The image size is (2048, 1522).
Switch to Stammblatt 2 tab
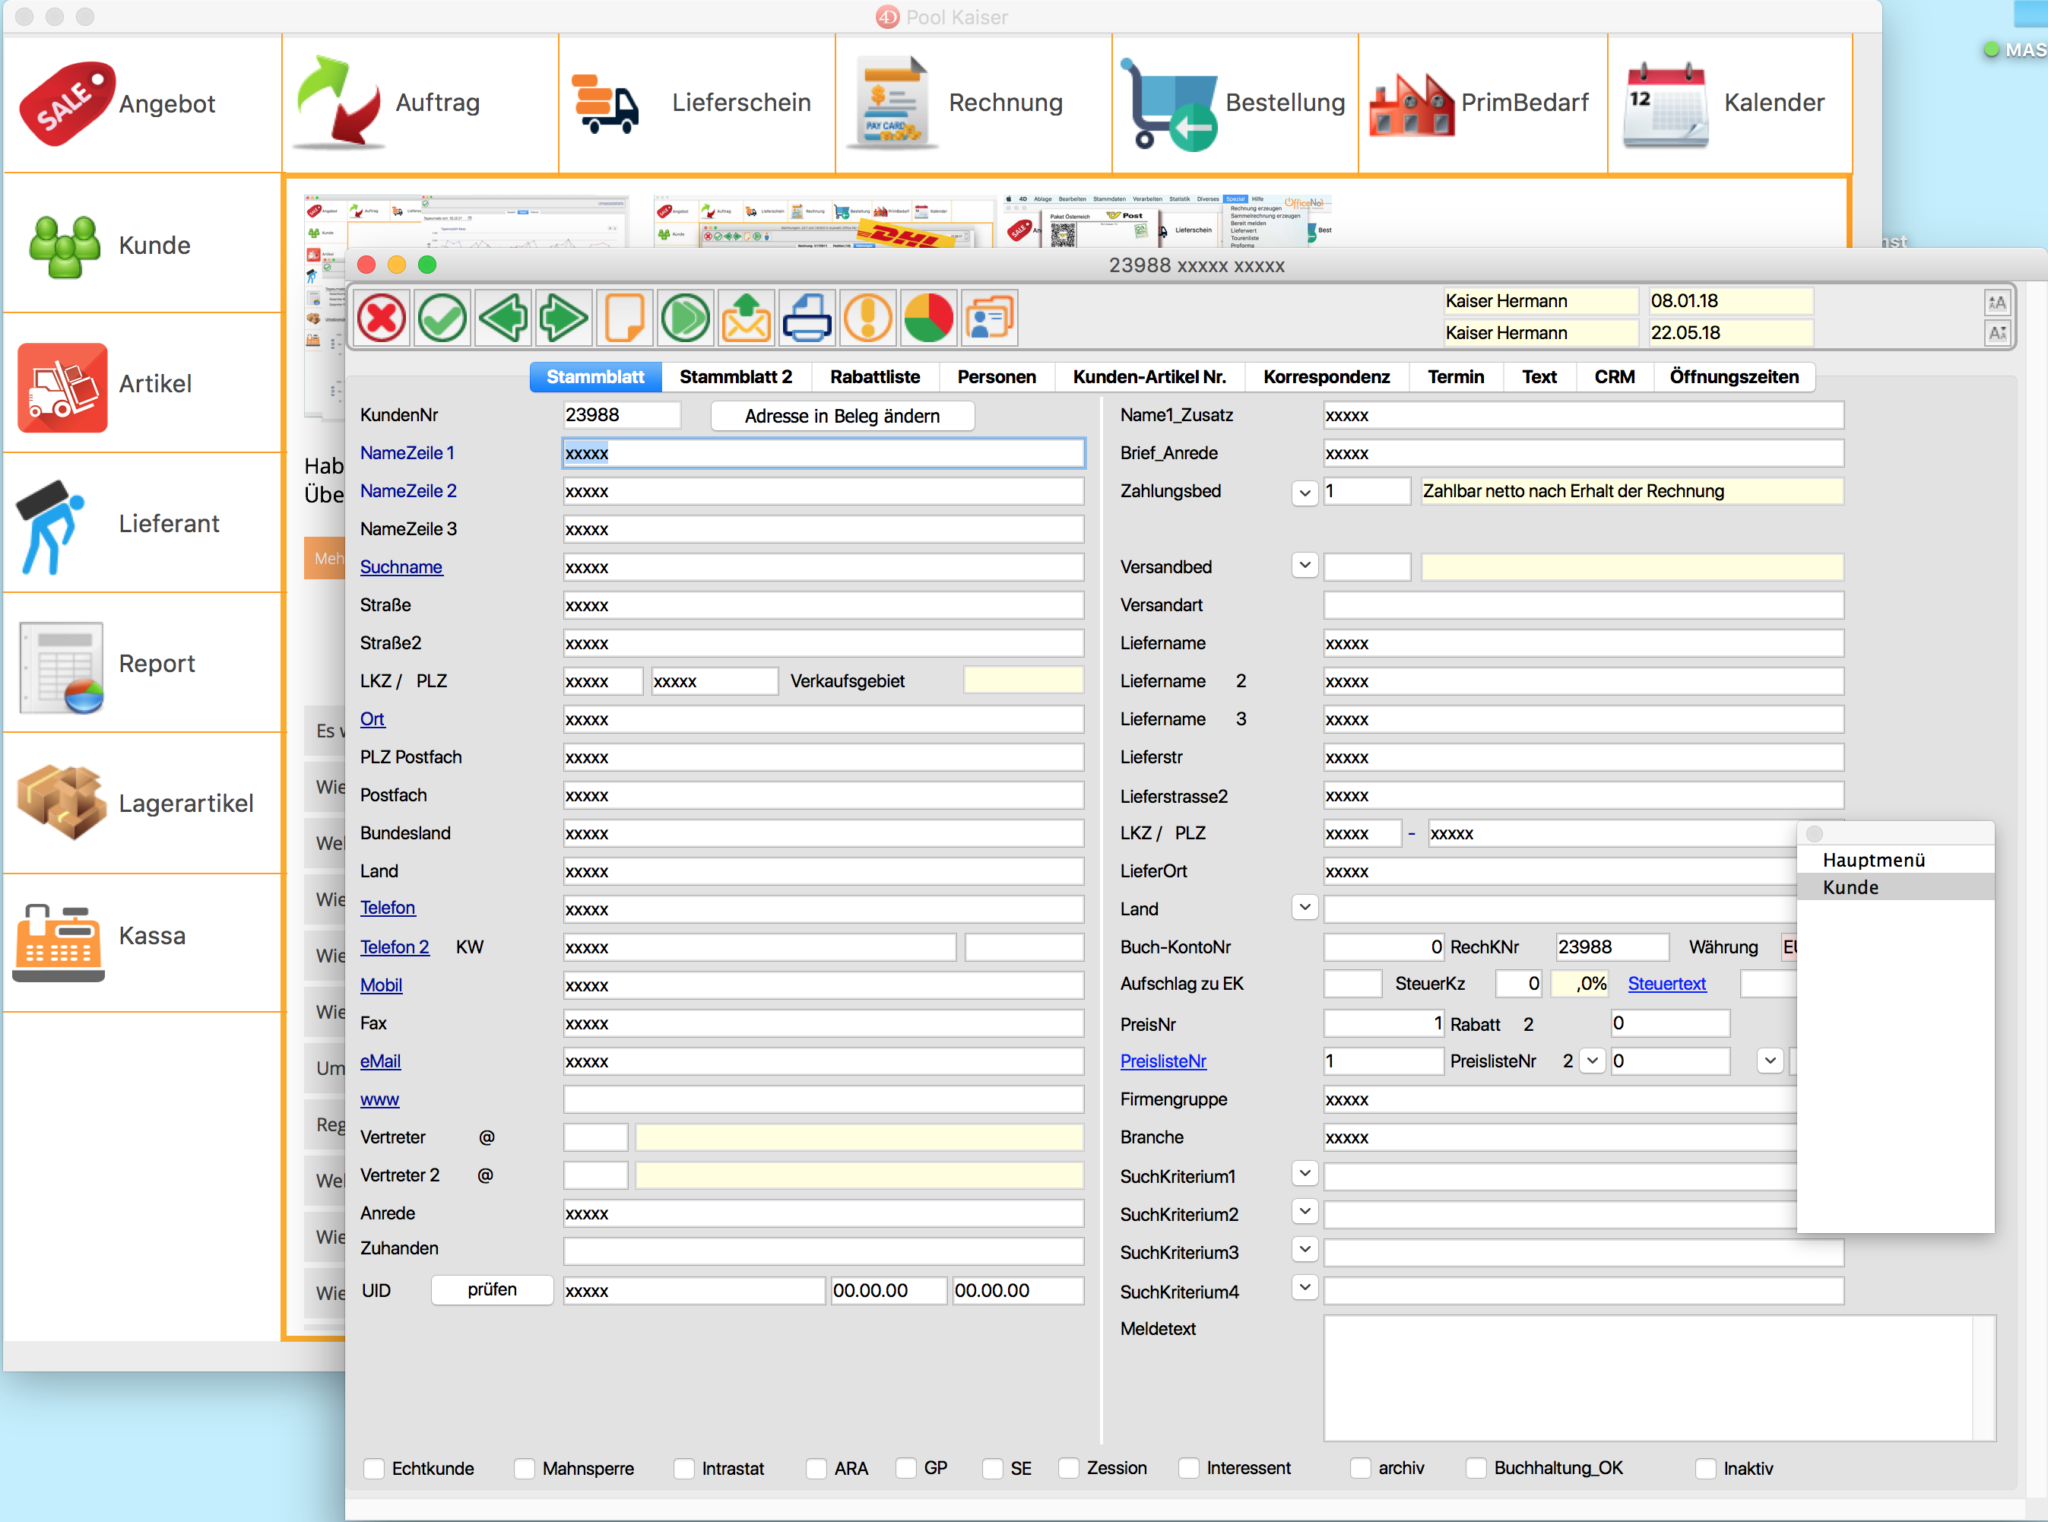coord(736,377)
